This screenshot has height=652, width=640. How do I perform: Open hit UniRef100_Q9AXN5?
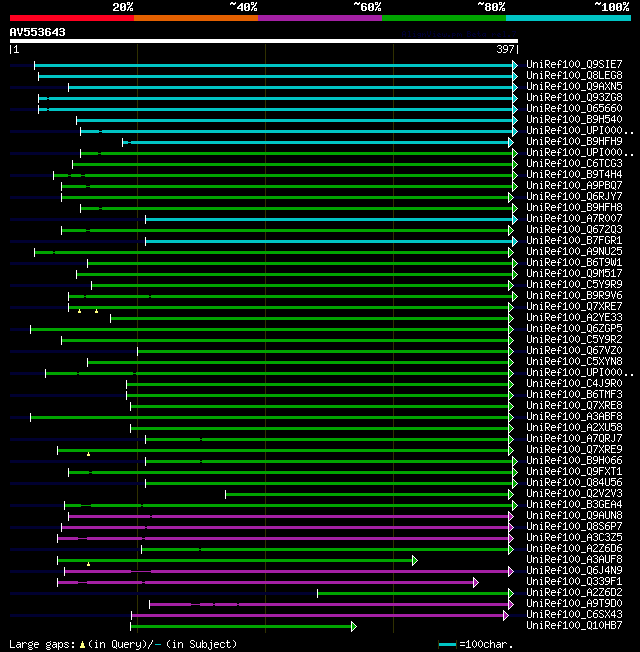(x=574, y=86)
